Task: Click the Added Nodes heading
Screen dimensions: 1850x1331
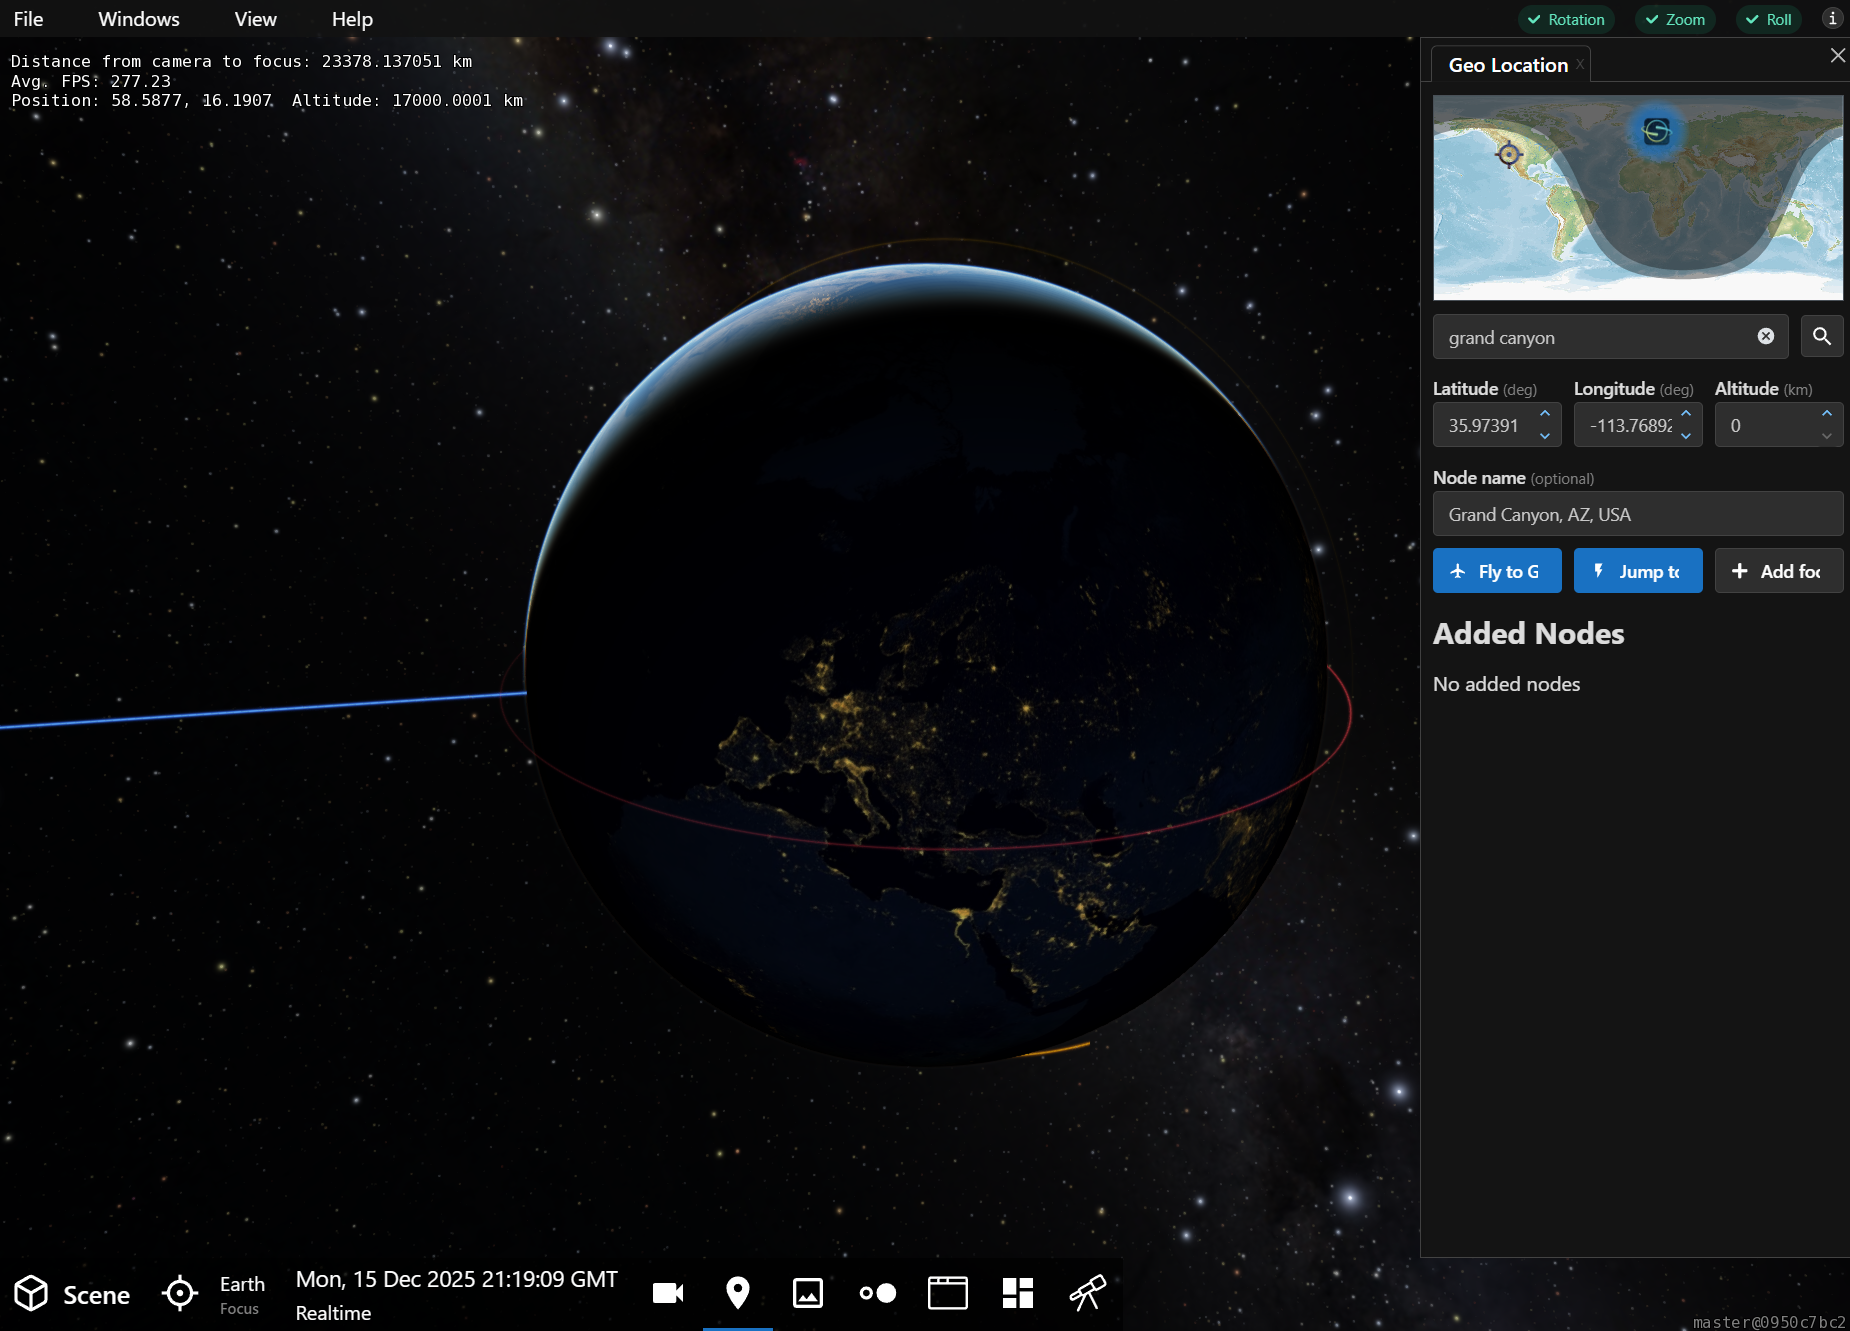Action: tap(1528, 633)
